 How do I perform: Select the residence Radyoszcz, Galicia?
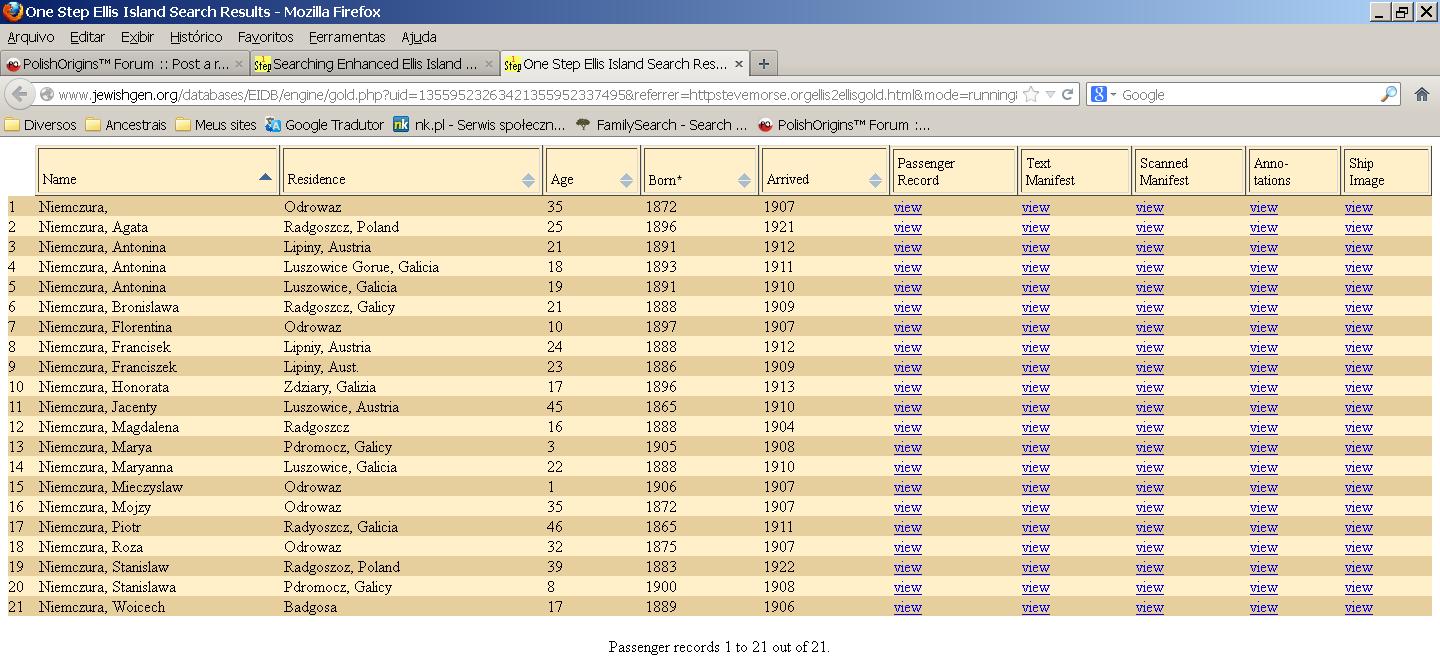tap(341, 527)
